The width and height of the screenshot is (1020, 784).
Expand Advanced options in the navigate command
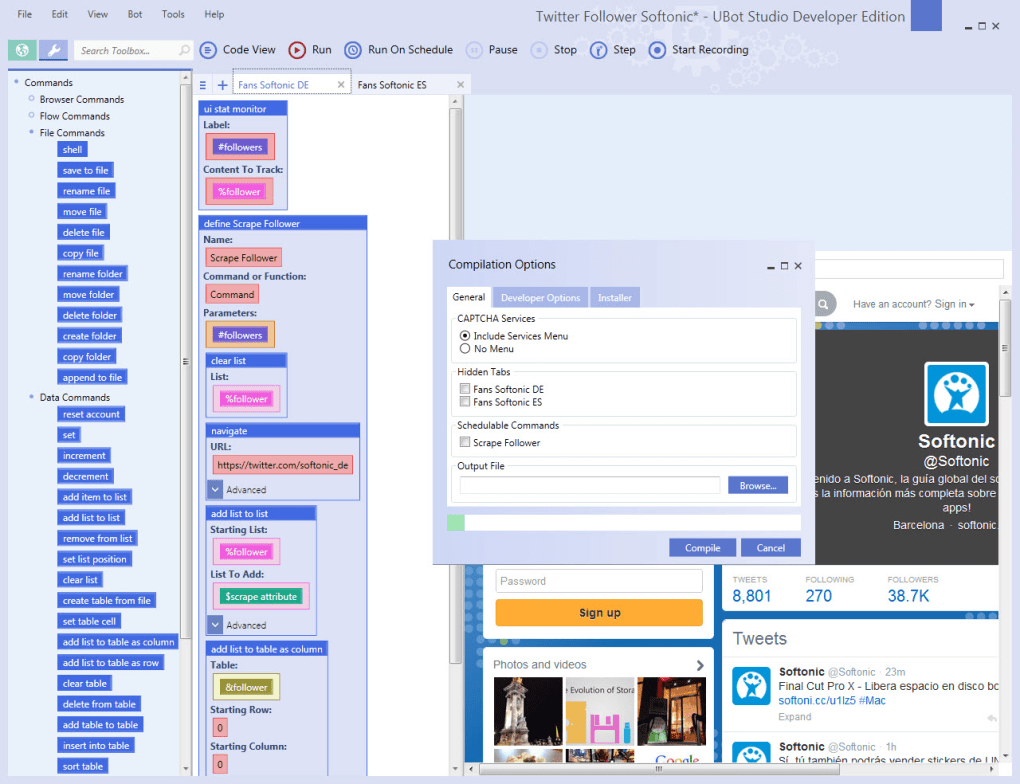click(x=215, y=489)
